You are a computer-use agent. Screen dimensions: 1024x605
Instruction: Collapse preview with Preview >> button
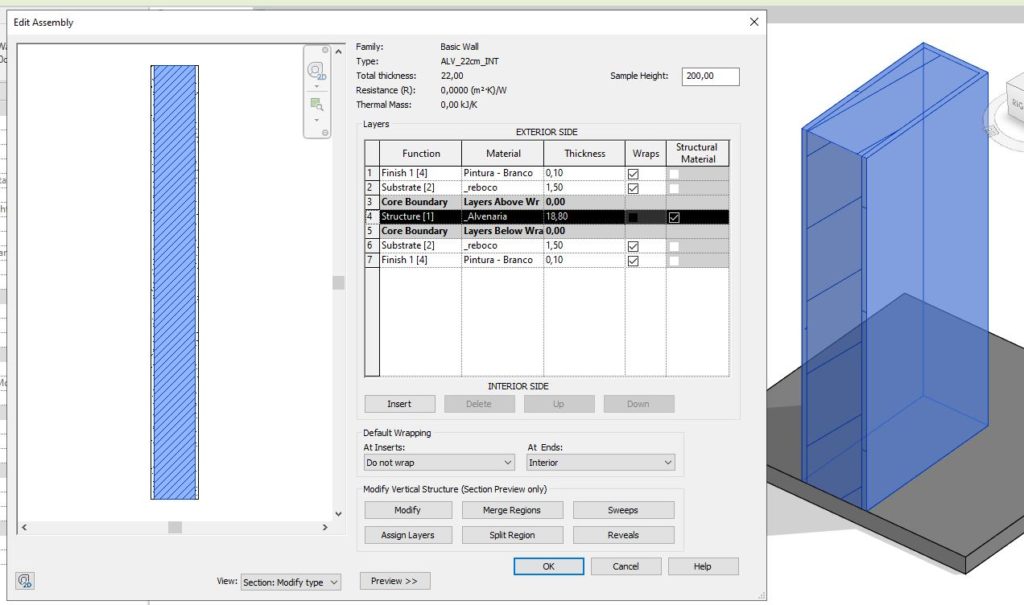pyautogui.click(x=394, y=581)
